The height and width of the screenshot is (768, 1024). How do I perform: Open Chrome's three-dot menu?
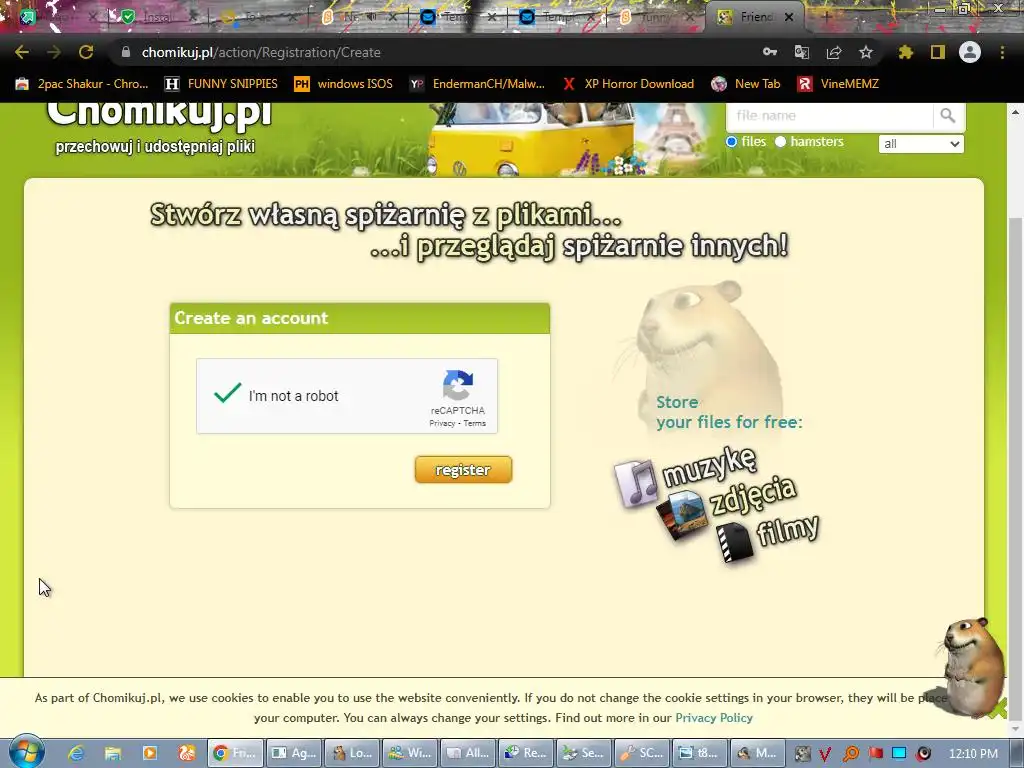click(1002, 52)
